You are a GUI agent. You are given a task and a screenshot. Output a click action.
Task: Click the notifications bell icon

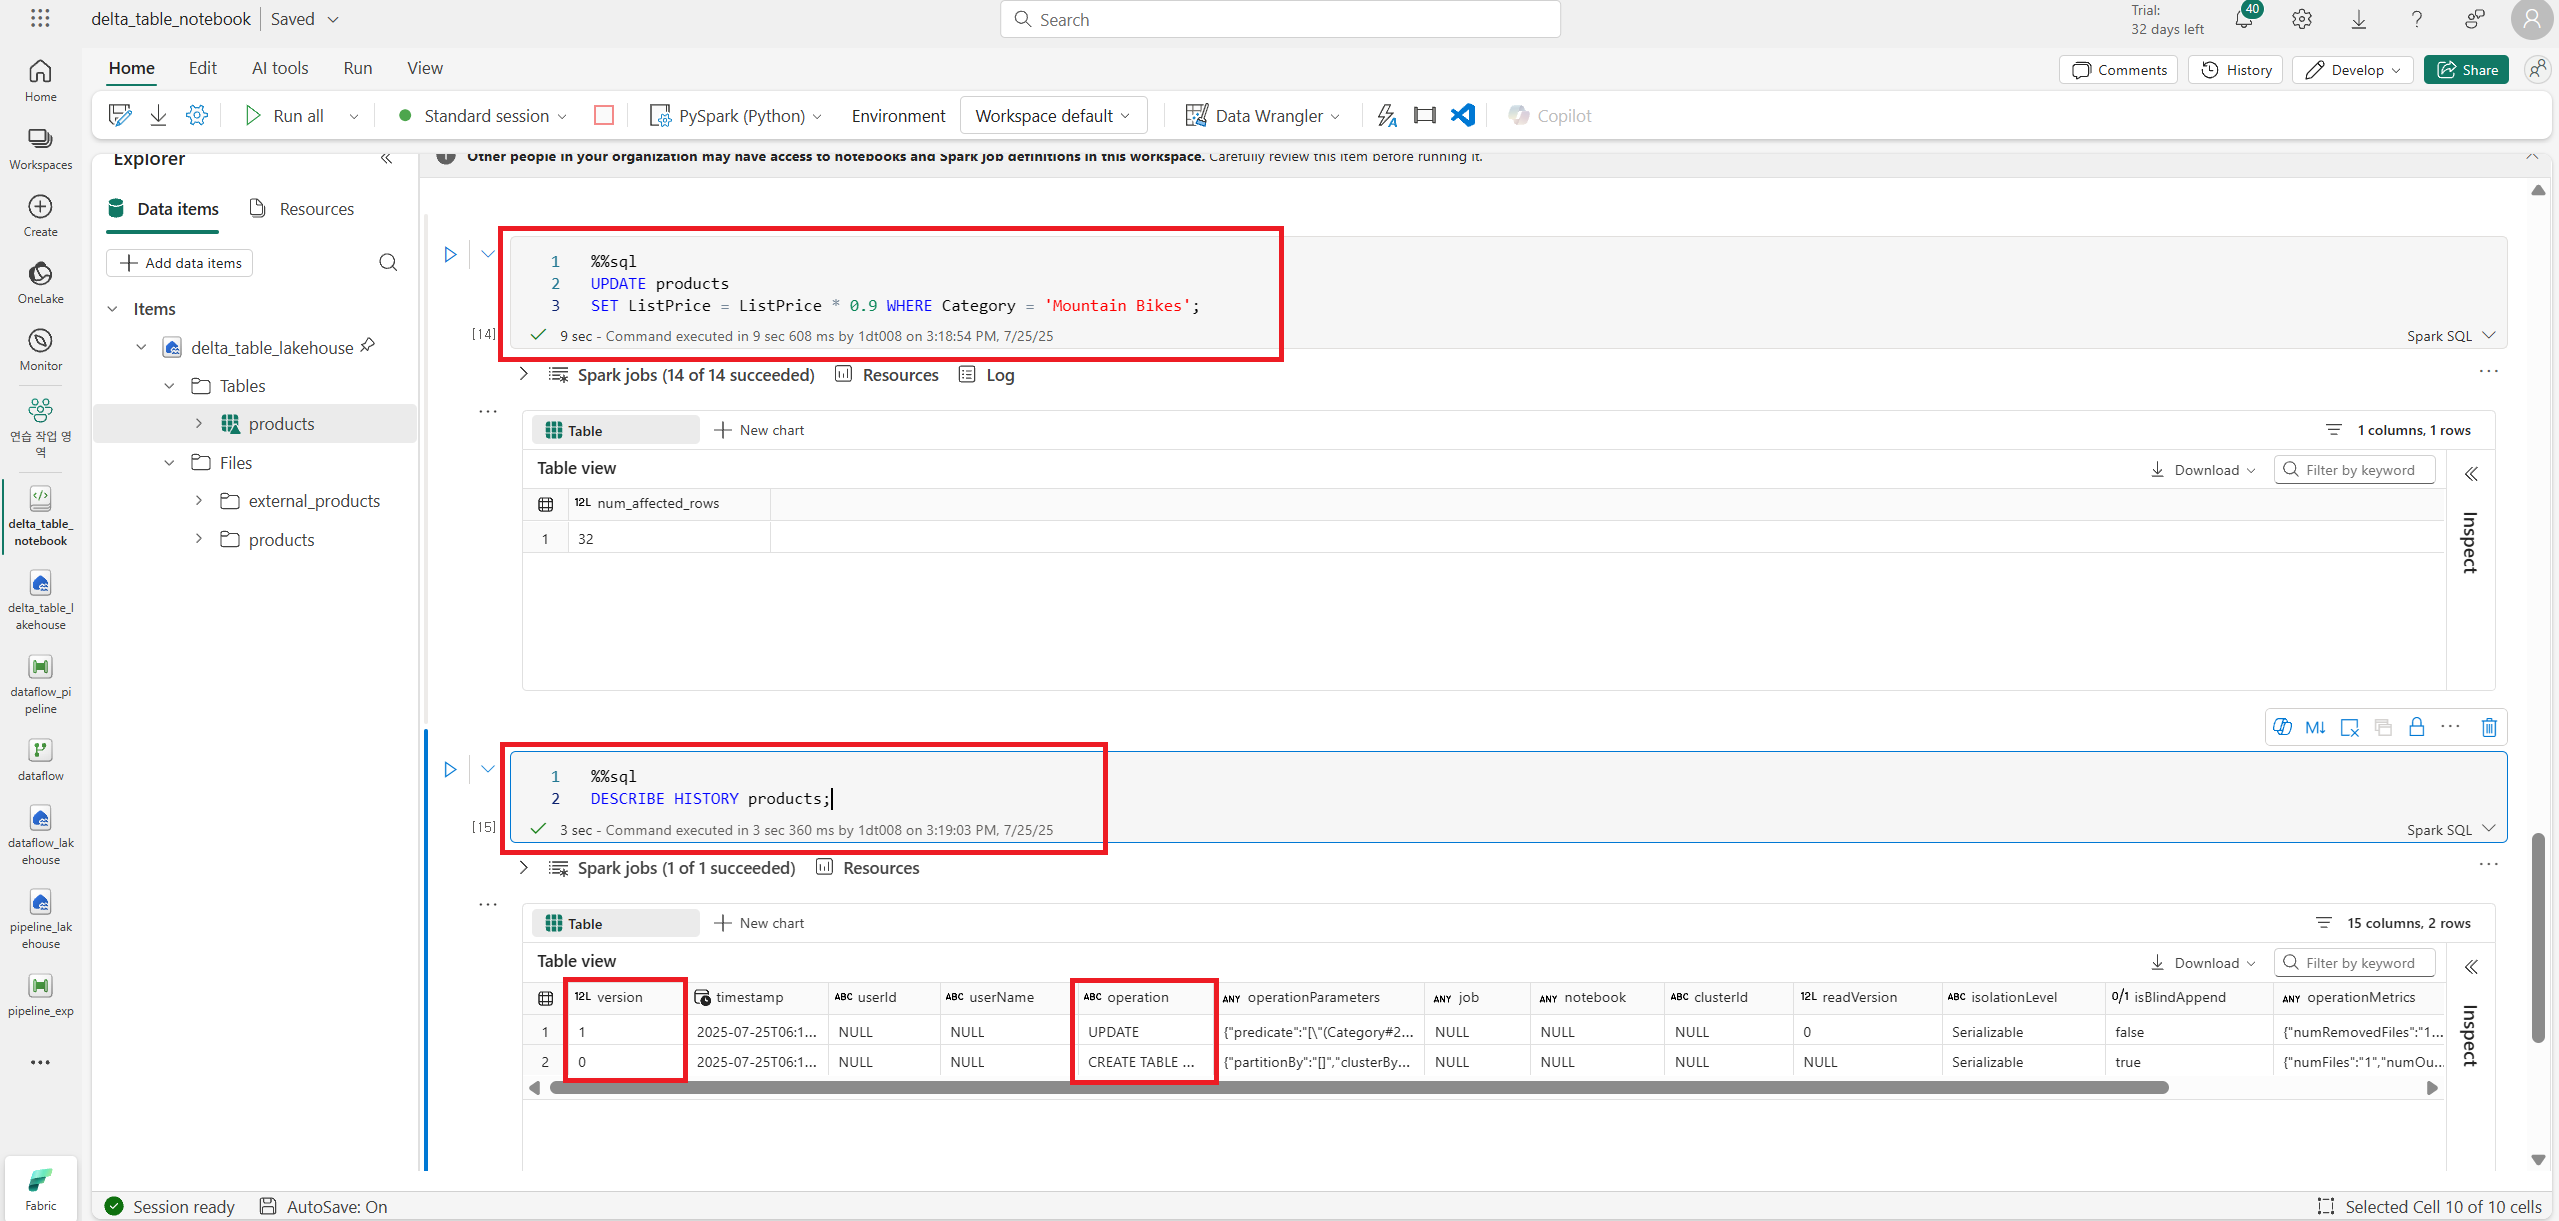tap(2243, 19)
